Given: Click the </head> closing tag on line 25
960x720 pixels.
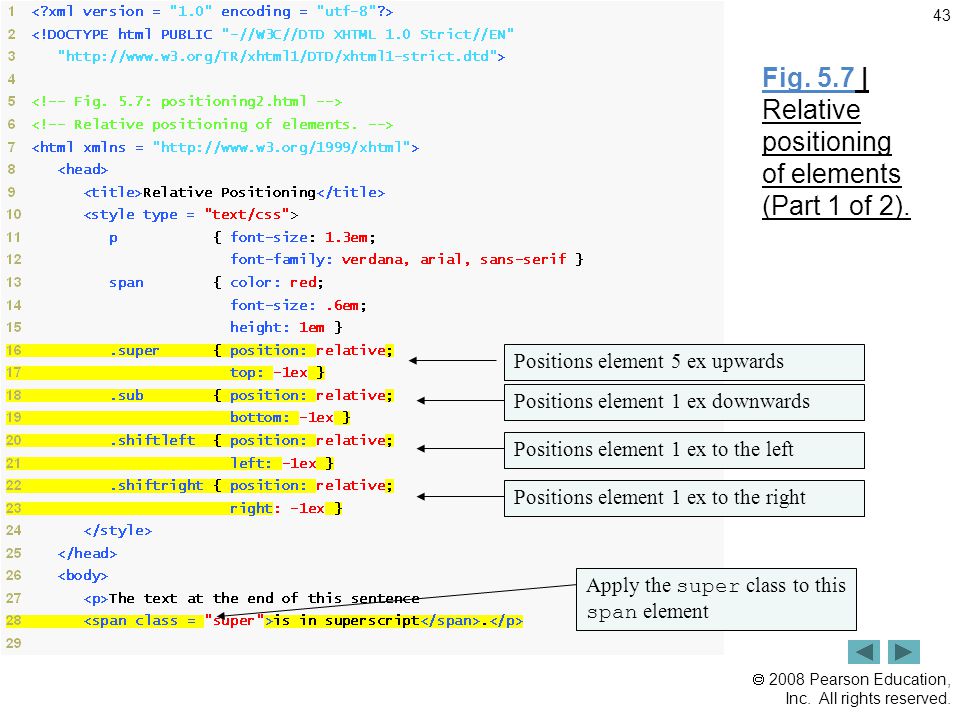Looking at the screenshot, I should (x=87, y=553).
